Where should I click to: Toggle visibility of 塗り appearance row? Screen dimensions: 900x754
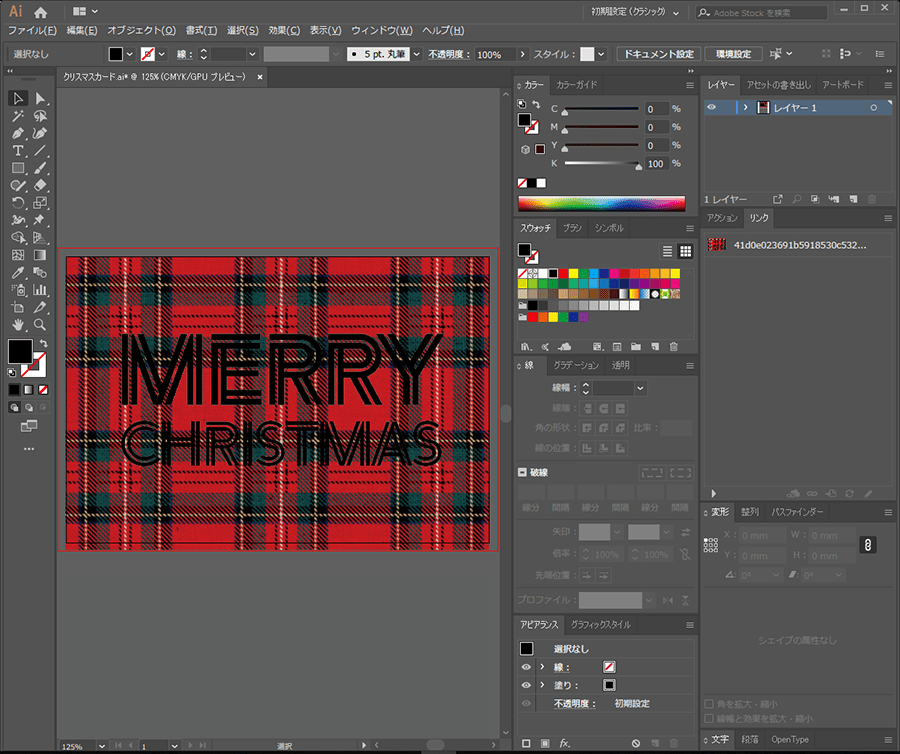[x=526, y=685]
